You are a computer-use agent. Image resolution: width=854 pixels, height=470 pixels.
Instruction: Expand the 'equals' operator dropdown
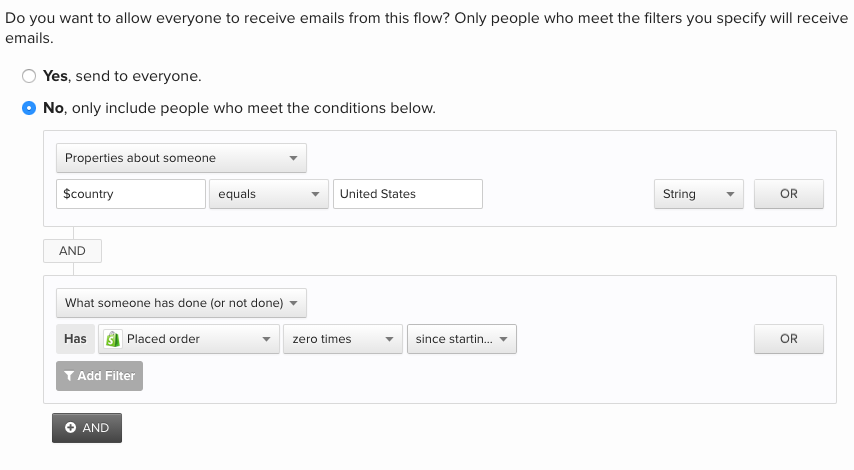(269, 194)
